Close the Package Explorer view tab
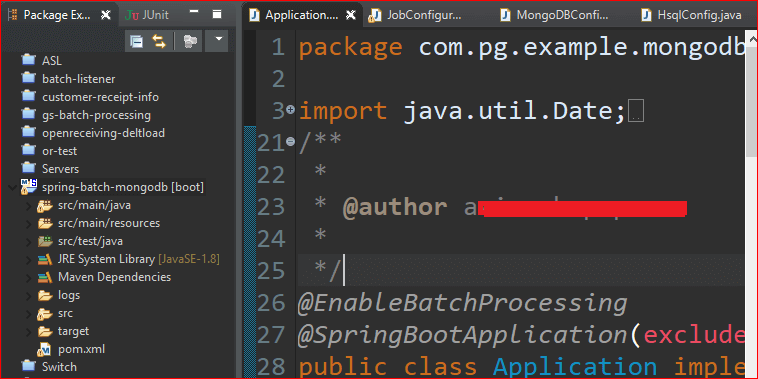The width and height of the screenshot is (758, 379). [x=105, y=15]
